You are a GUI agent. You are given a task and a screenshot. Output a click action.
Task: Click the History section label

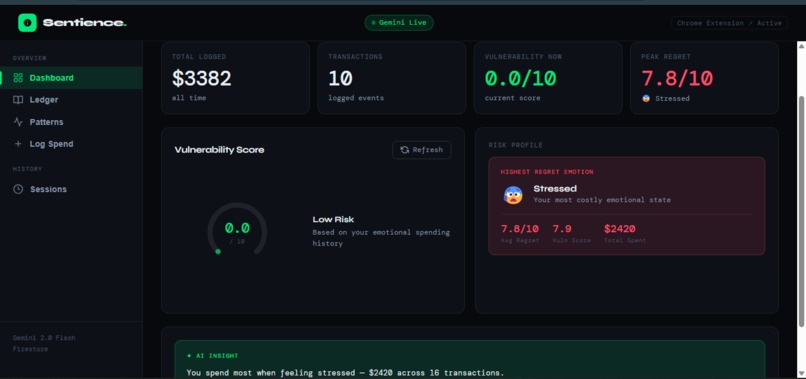(27, 169)
